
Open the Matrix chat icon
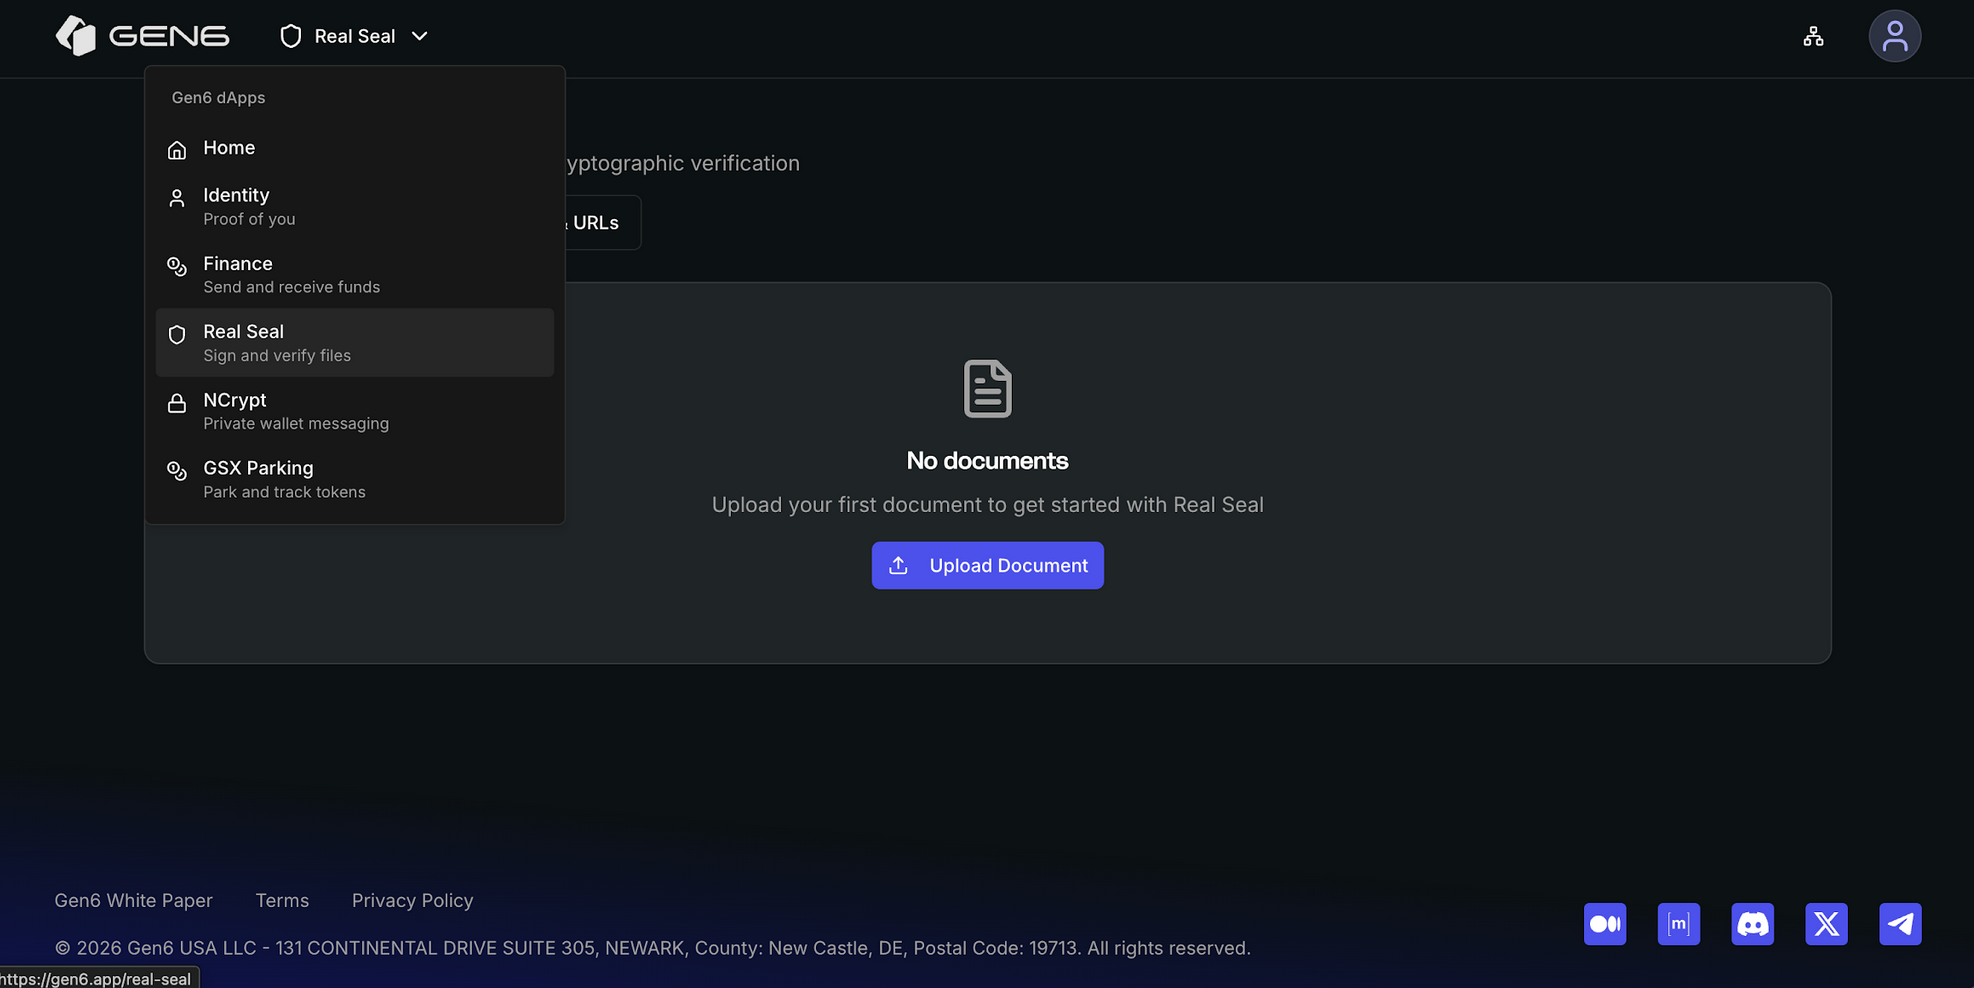click(x=1678, y=924)
